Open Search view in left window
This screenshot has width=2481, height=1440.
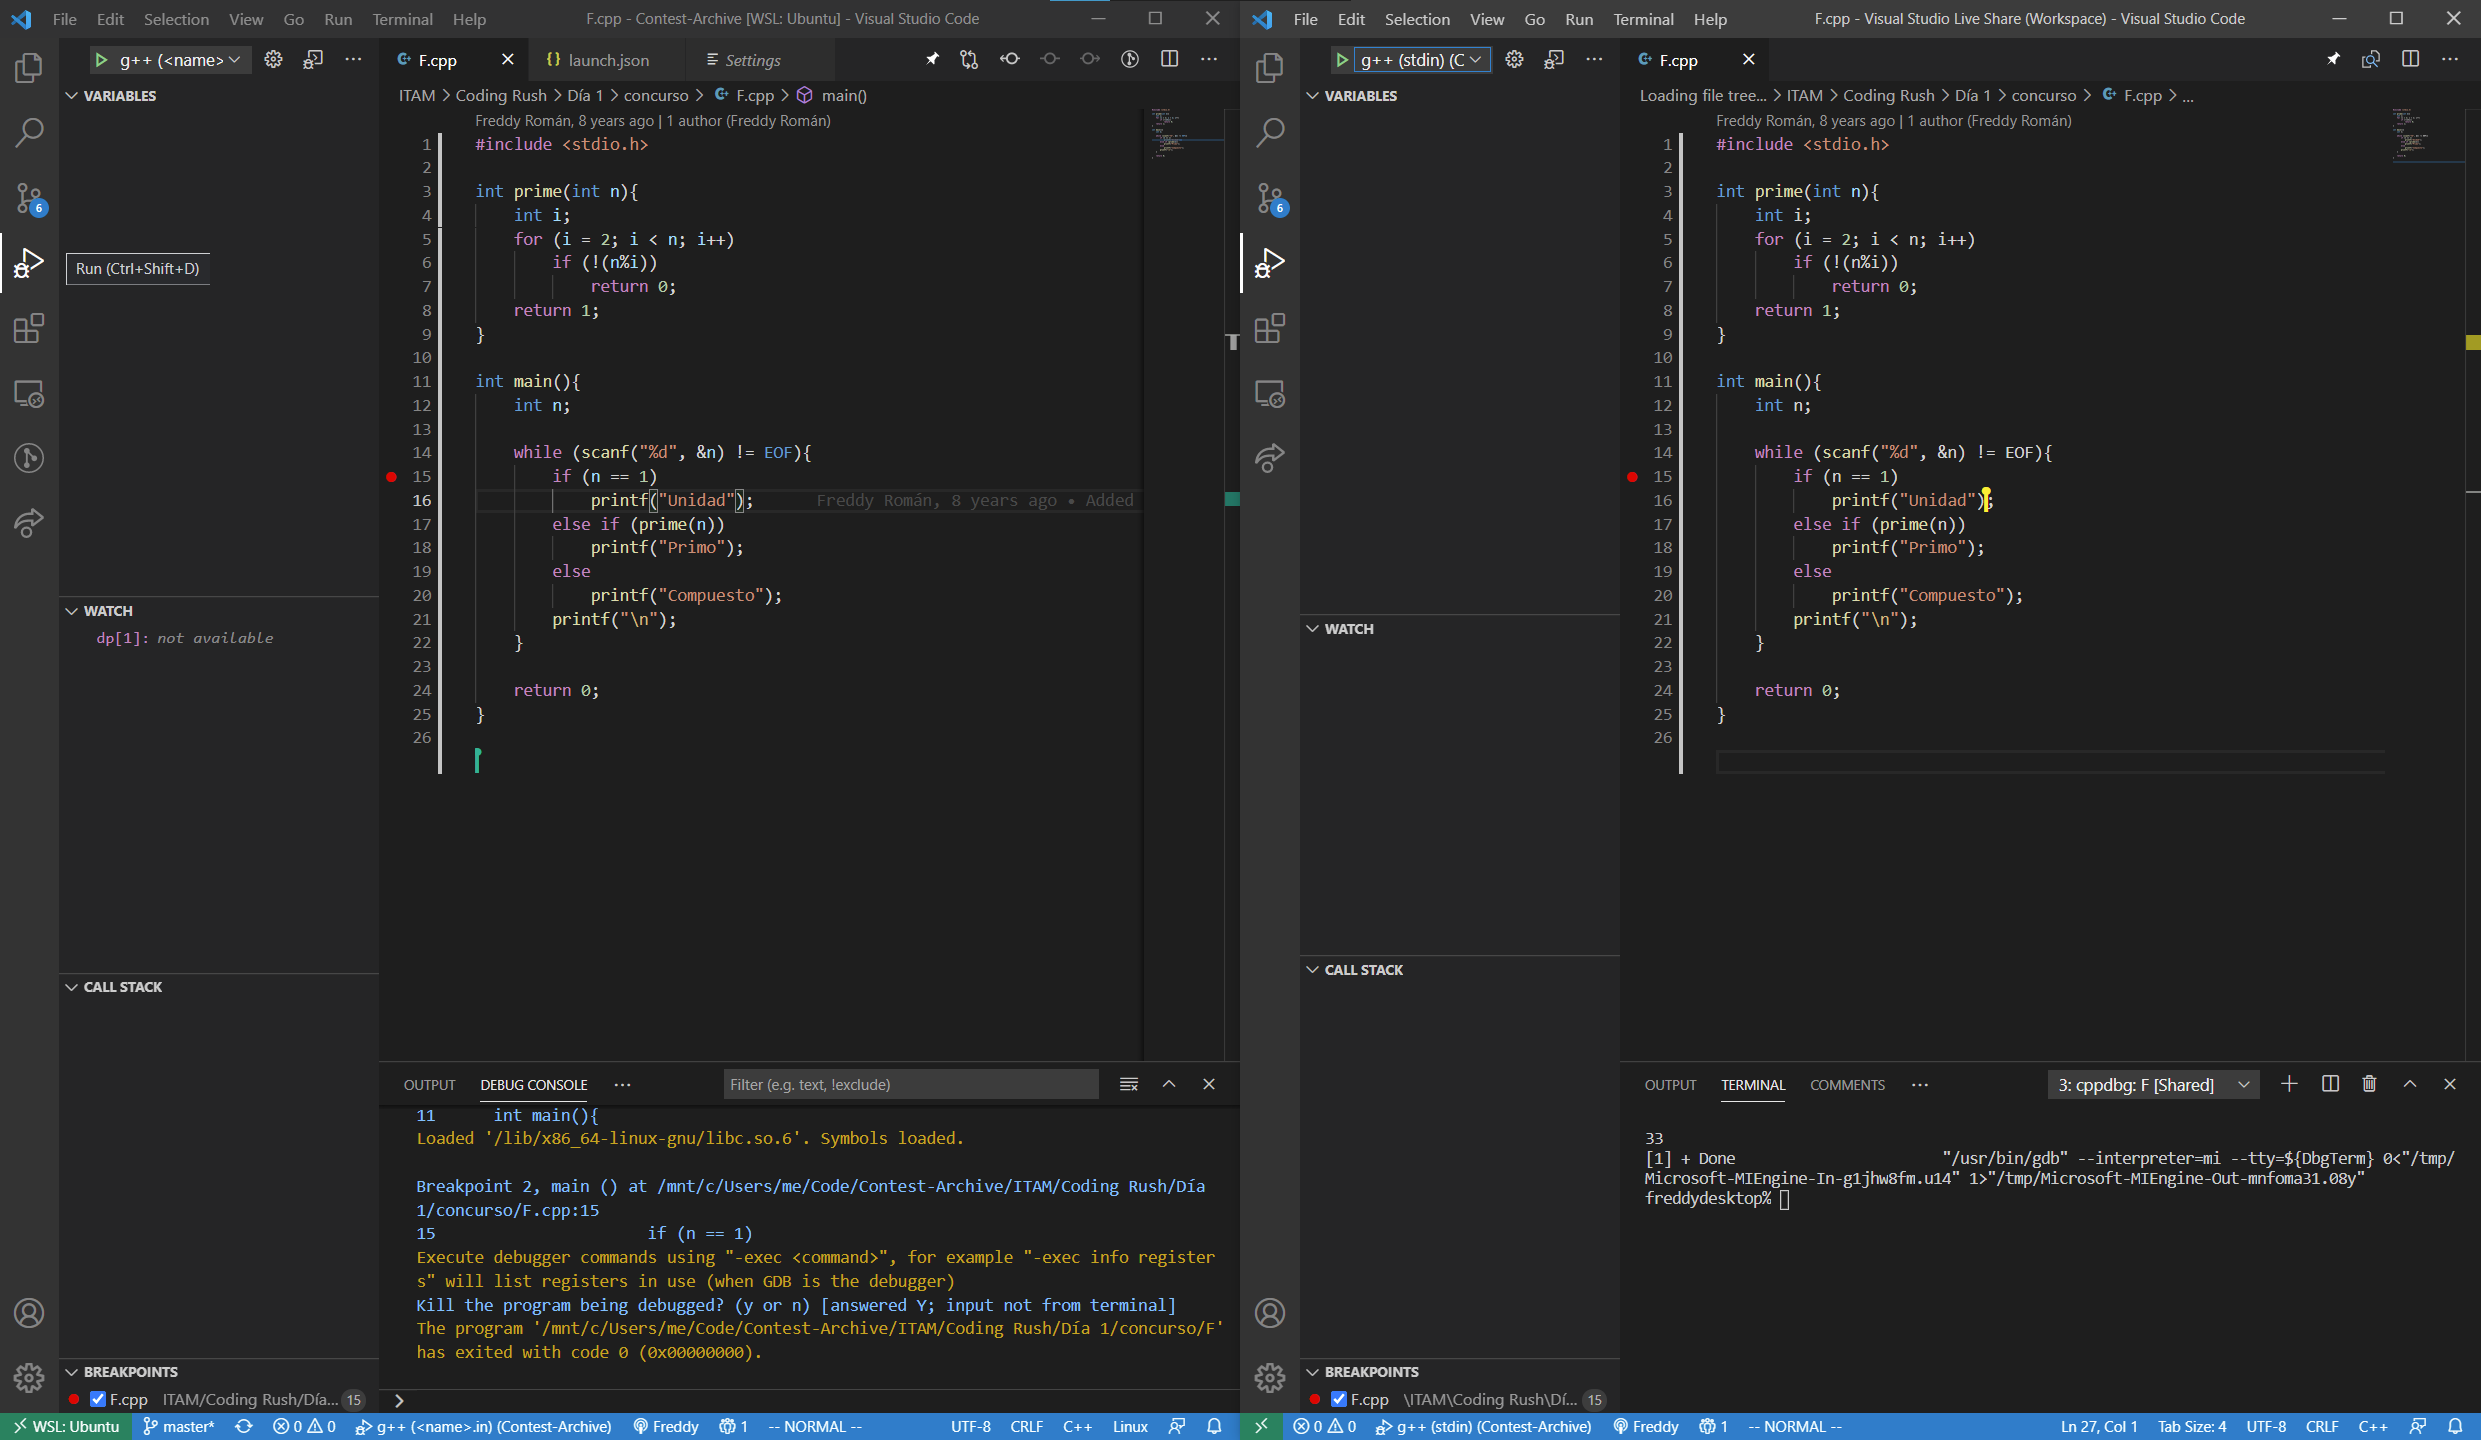point(29,133)
